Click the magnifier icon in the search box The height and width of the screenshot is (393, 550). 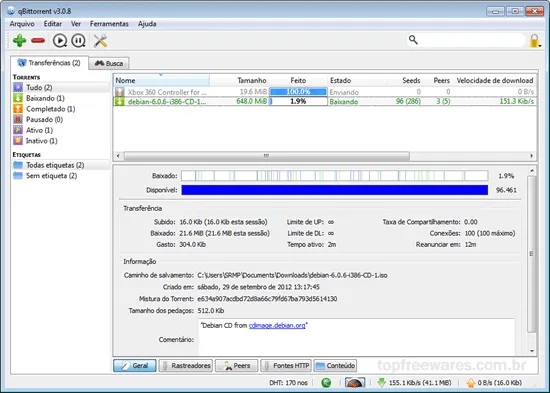click(414, 40)
